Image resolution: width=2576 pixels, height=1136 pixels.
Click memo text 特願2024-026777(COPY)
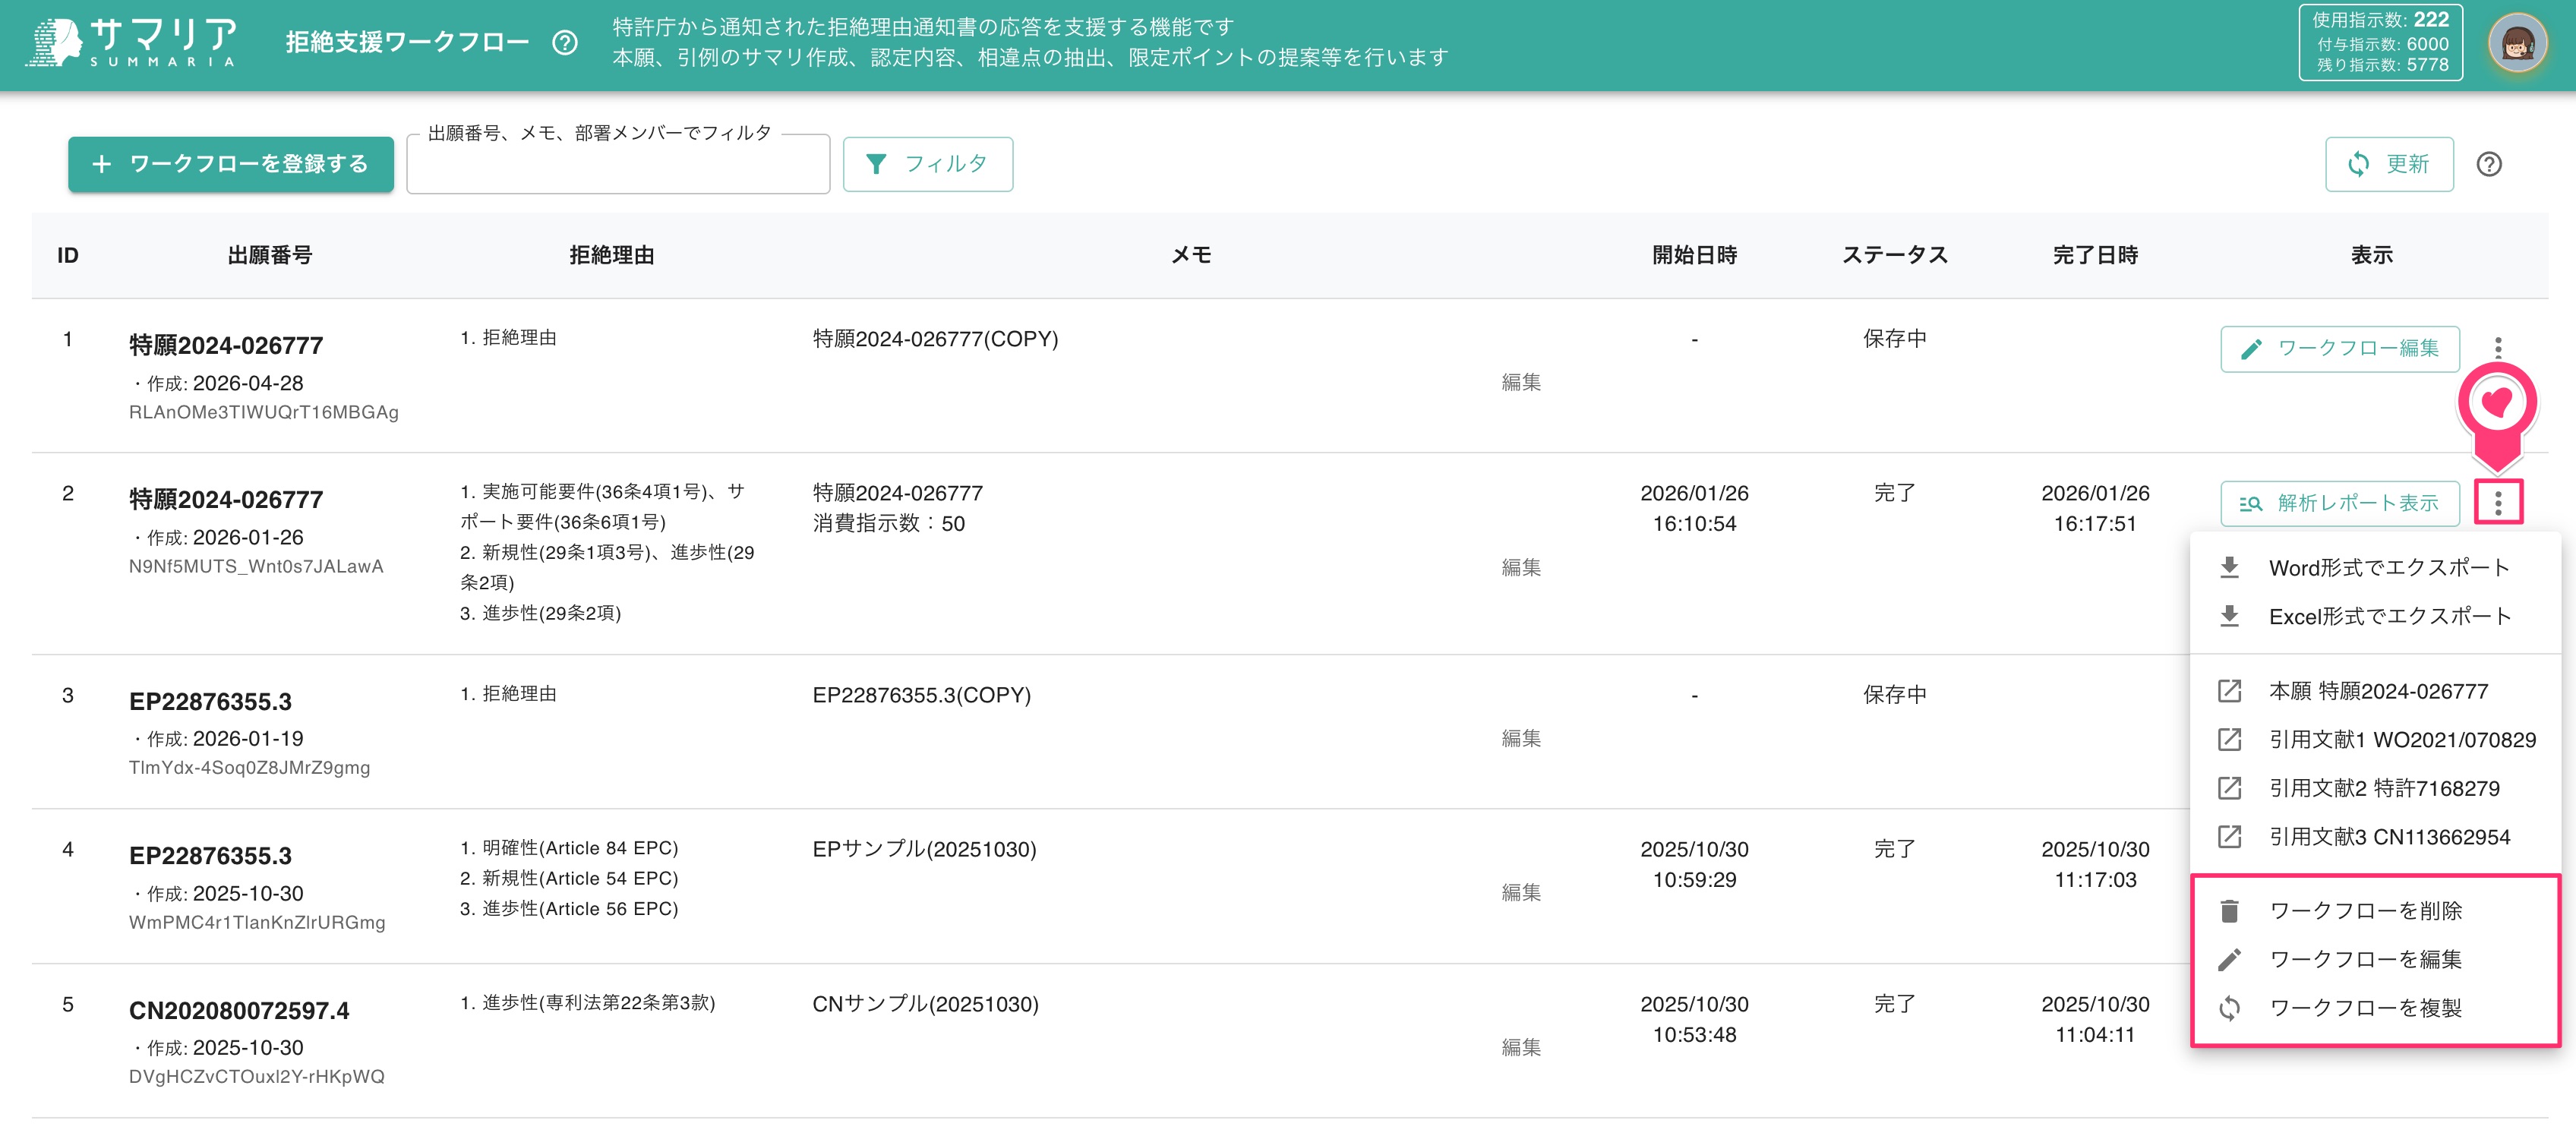935,339
